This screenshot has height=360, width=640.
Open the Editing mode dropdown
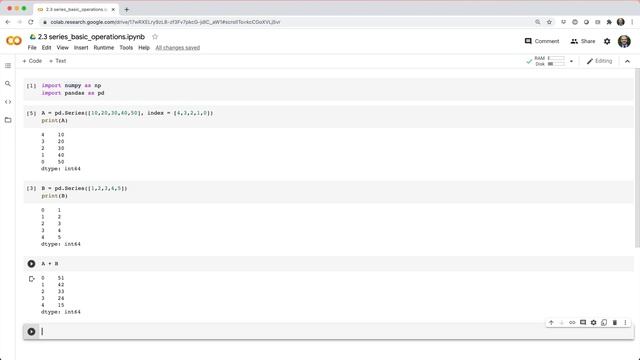599,61
